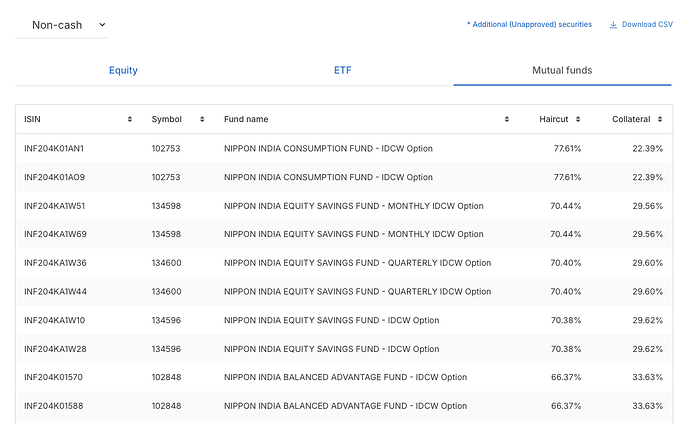Image resolution: width=690 pixels, height=424 pixels.
Task: Select the Mutual funds tab
Action: 562,70
